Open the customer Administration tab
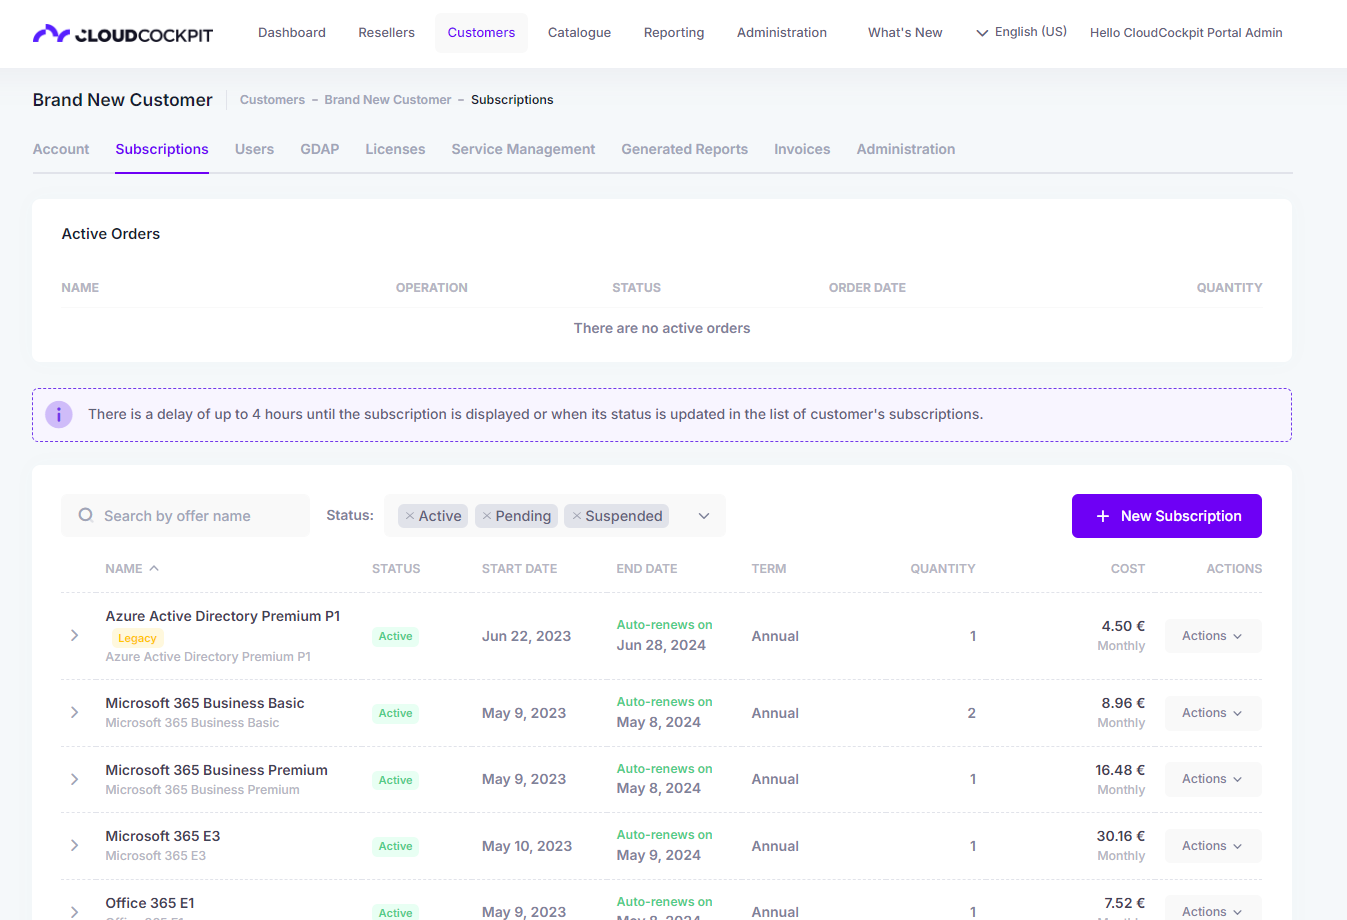Image resolution: width=1347 pixels, height=920 pixels. pos(906,149)
